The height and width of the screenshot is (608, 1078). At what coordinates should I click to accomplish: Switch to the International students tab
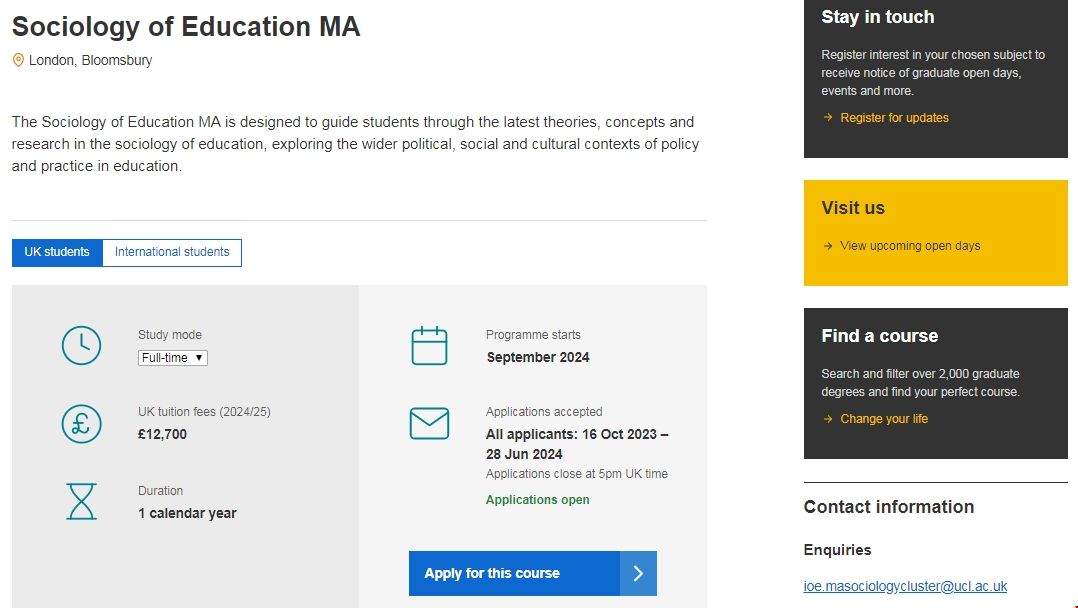click(172, 252)
